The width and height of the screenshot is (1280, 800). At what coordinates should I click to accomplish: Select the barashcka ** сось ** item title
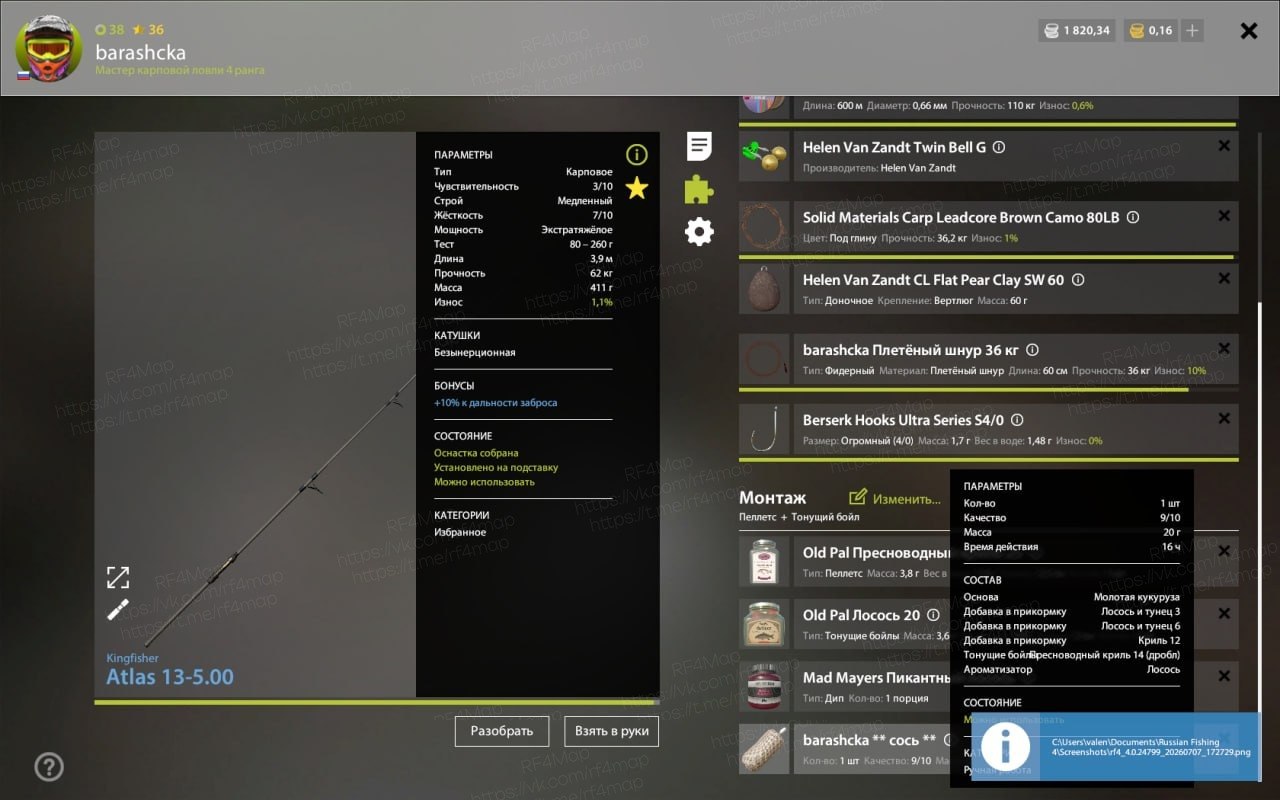click(869, 740)
